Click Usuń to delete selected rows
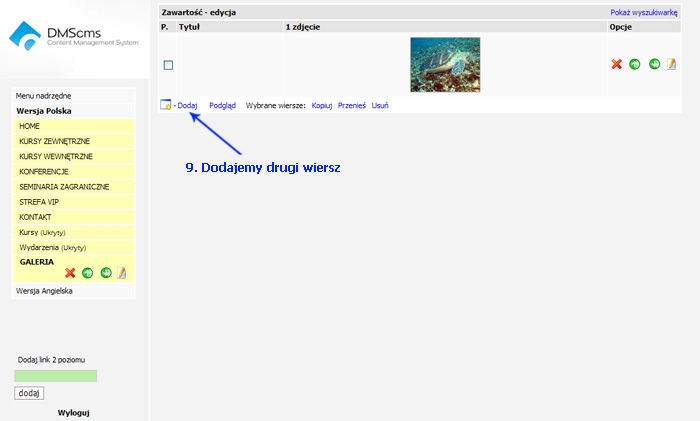 point(380,105)
